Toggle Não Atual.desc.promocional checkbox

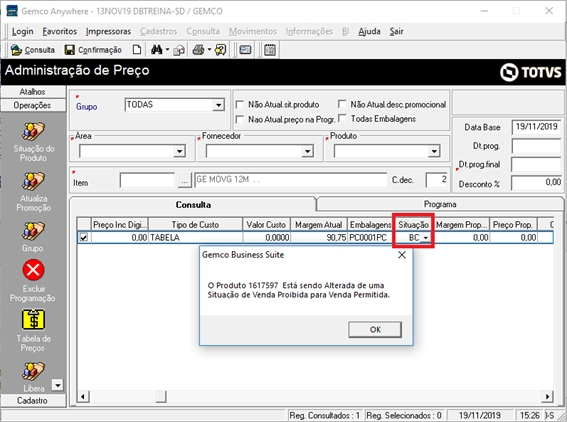pyautogui.click(x=342, y=105)
